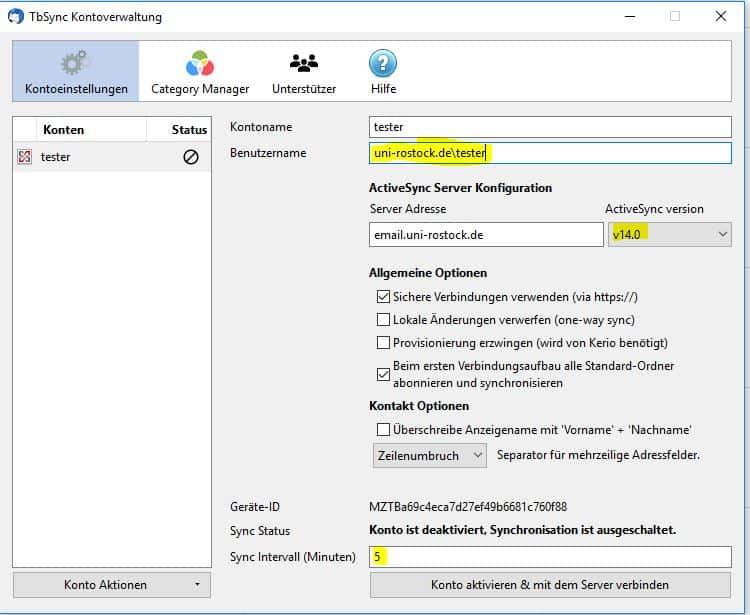Open Kontoeinstellungen gear icon tab
This screenshot has width=750, height=615.
75,64
